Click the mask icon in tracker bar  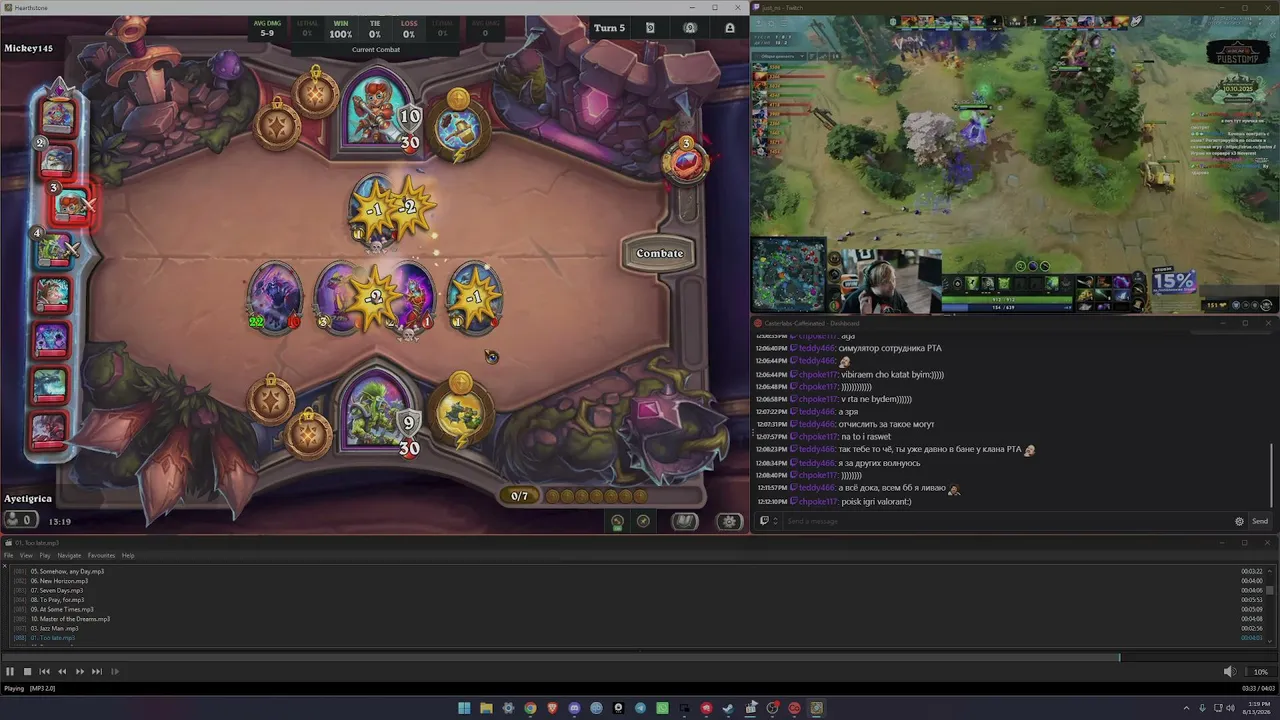690,28
